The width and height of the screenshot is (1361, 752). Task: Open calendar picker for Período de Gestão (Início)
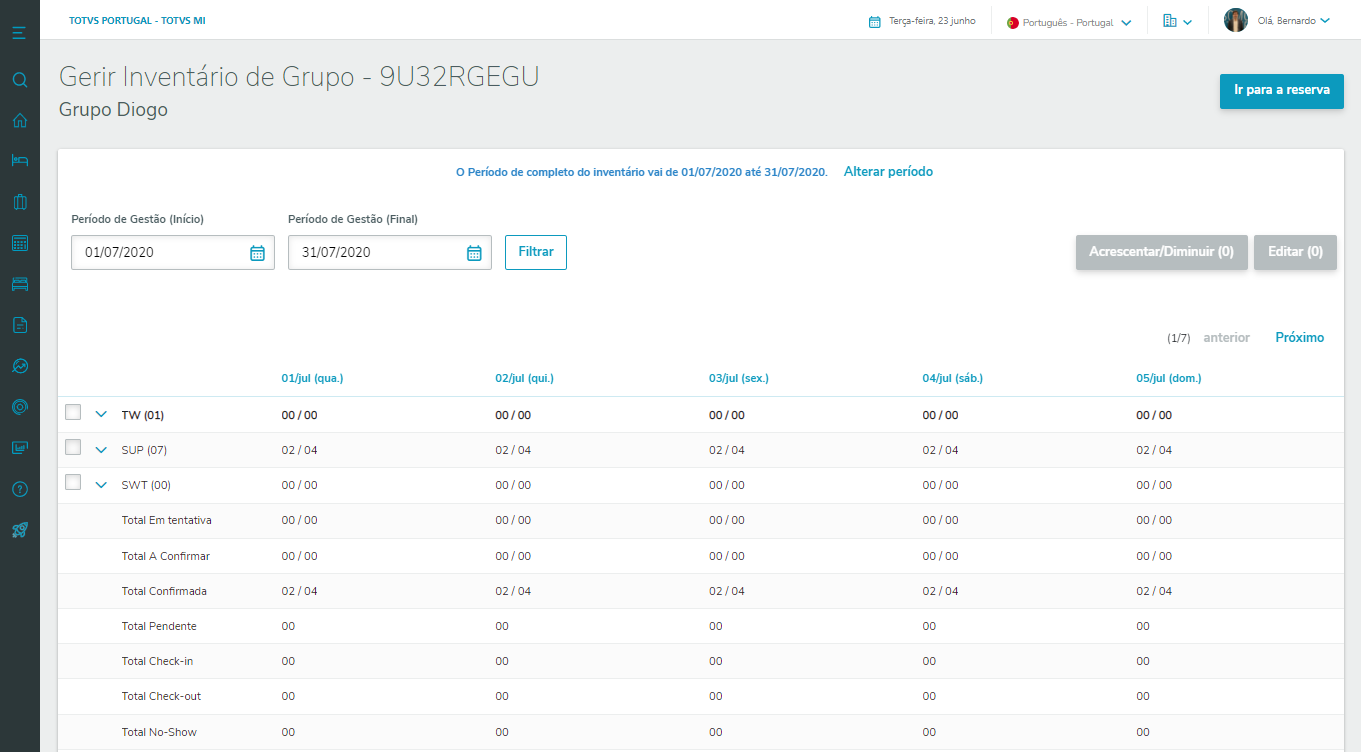pos(257,253)
